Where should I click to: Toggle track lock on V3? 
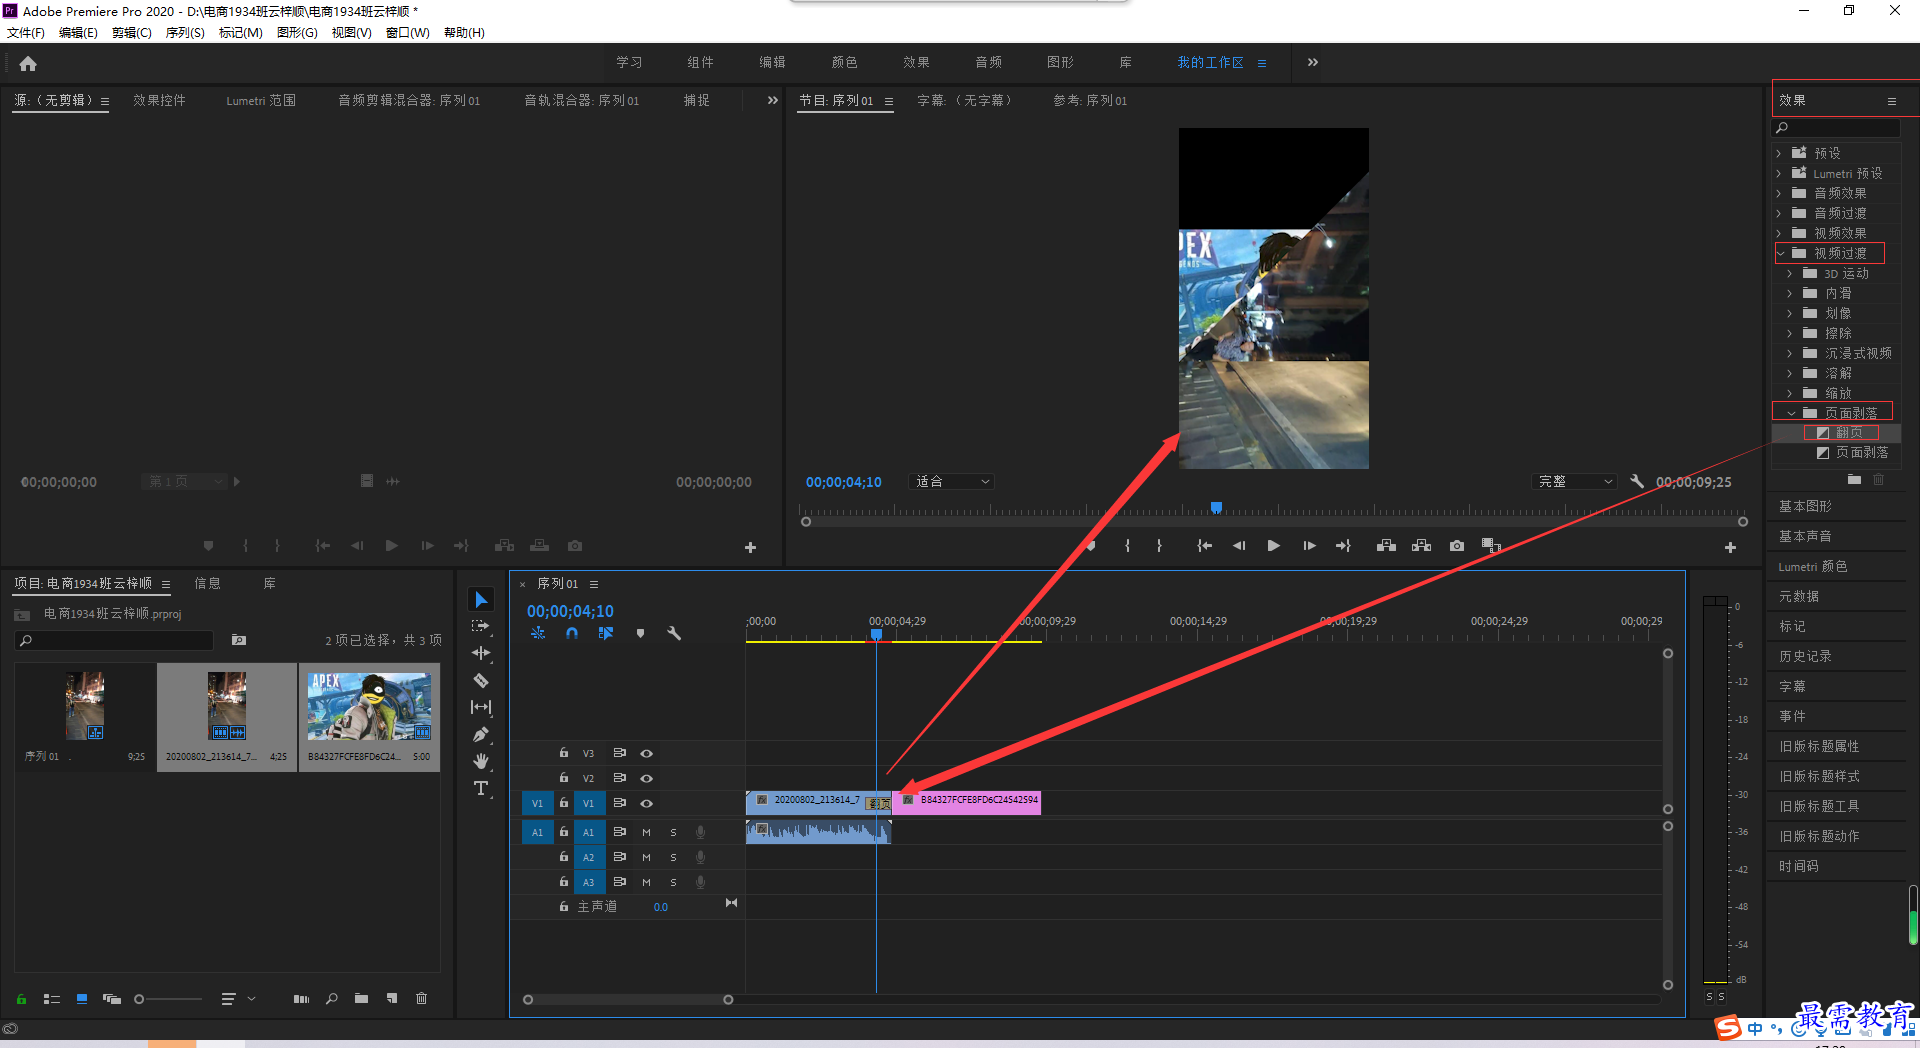click(563, 753)
